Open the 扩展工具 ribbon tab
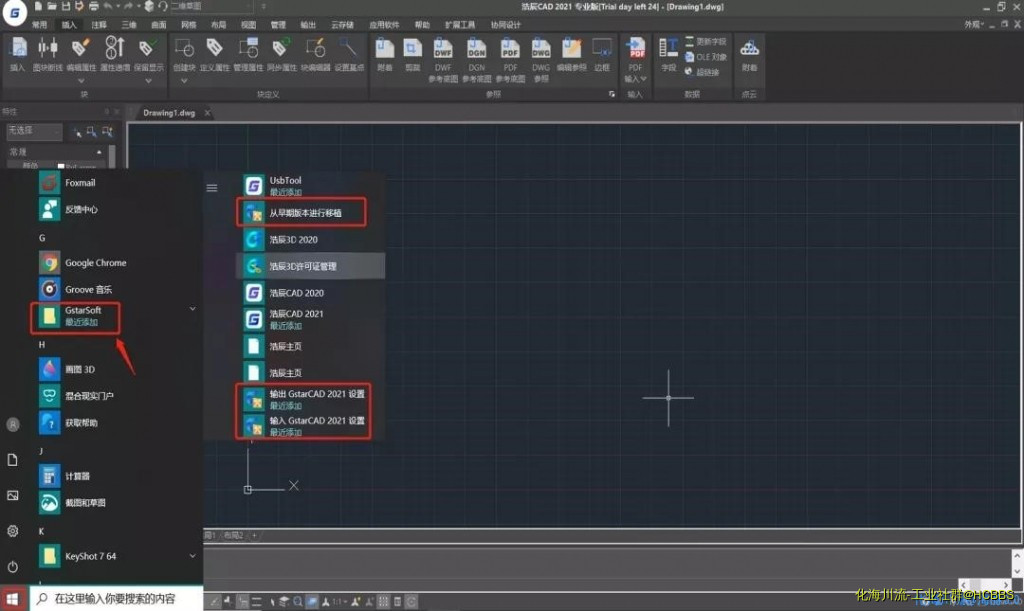1024x611 pixels. tap(460, 24)
